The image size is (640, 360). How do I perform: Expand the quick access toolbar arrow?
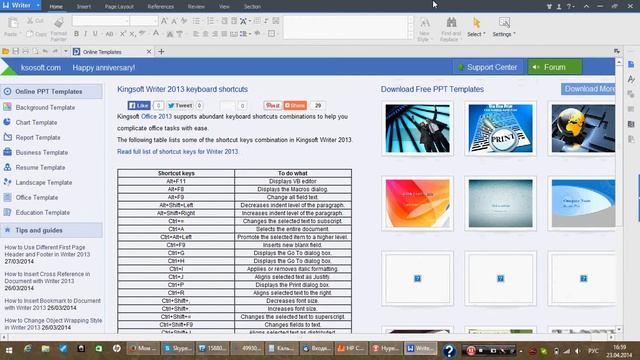pyautogui.click(x=65, y=51)
